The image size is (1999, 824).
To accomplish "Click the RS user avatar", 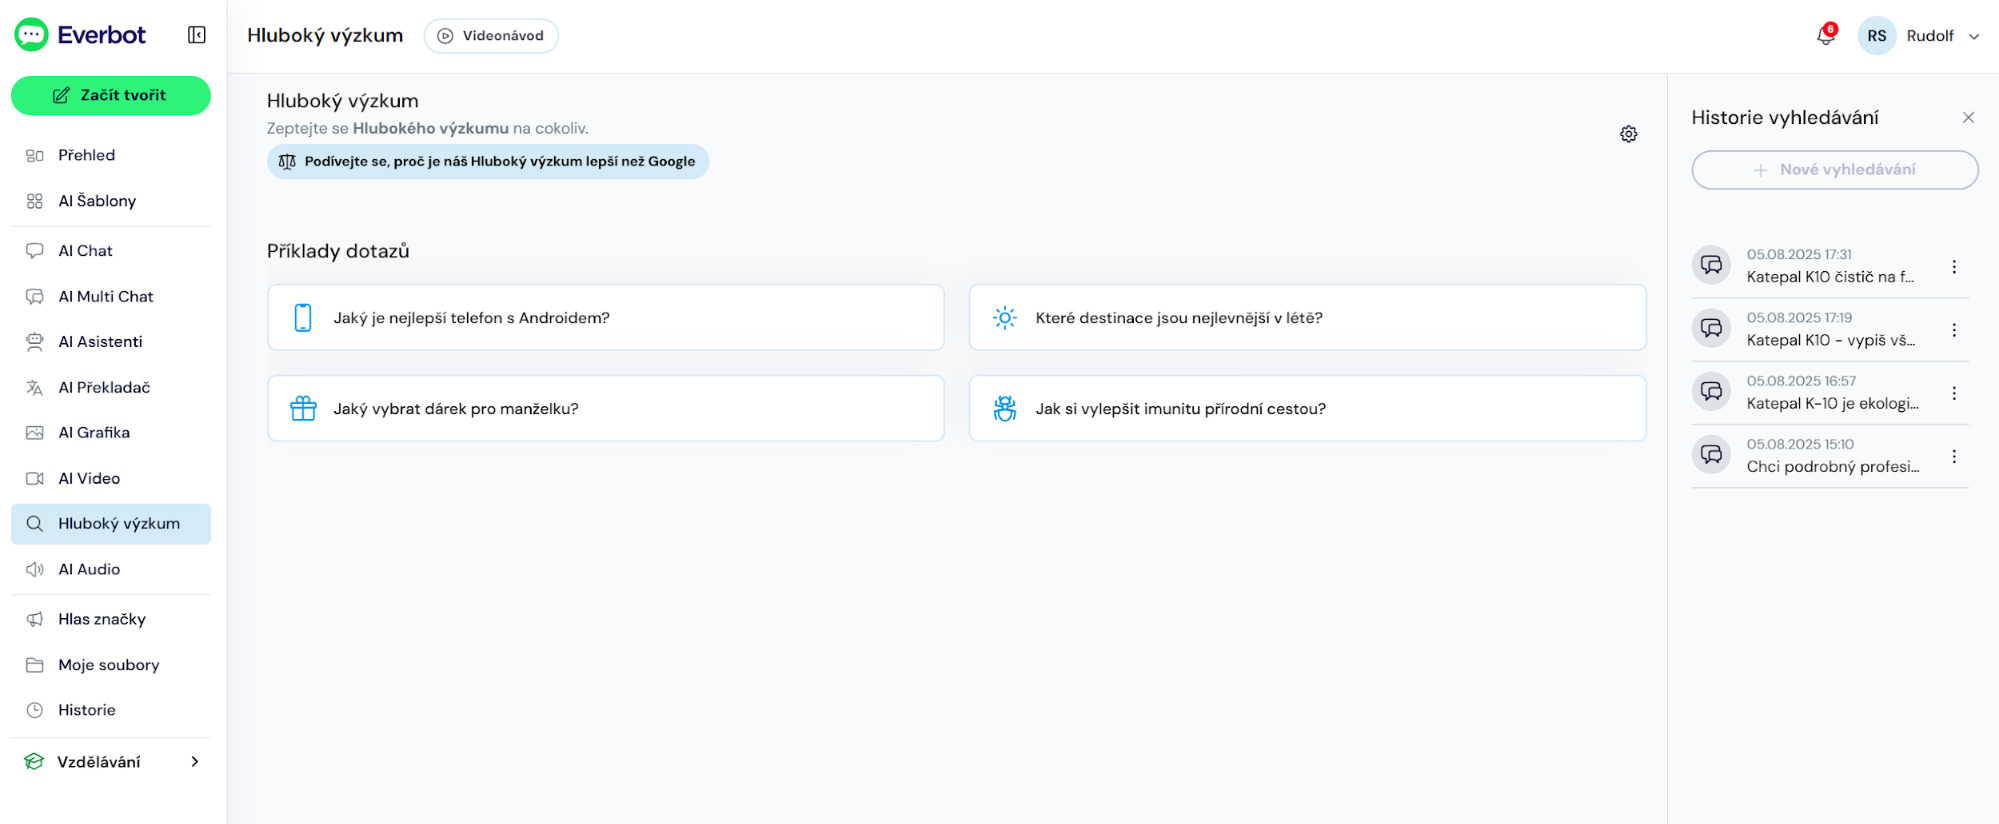I will [x=1876, y=36].
